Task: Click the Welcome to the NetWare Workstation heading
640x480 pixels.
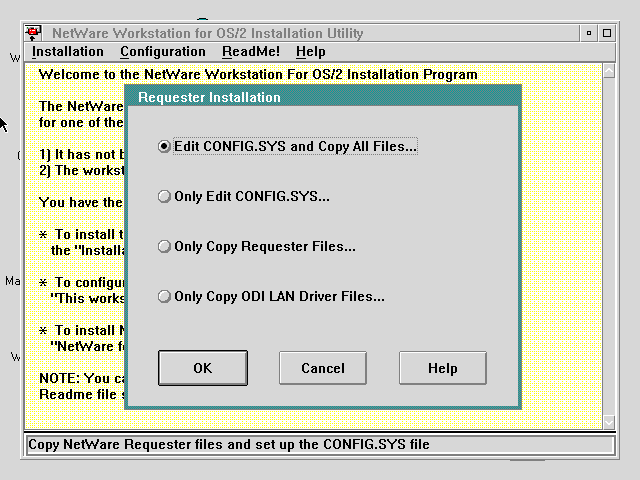Action: pyautogui.click(x=258, y=74)
